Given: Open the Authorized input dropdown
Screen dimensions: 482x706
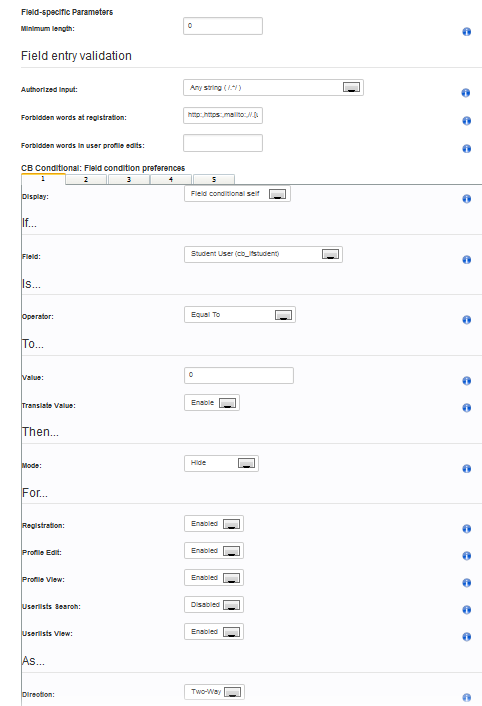Looking at the screenshot, I should pos(273,87).
